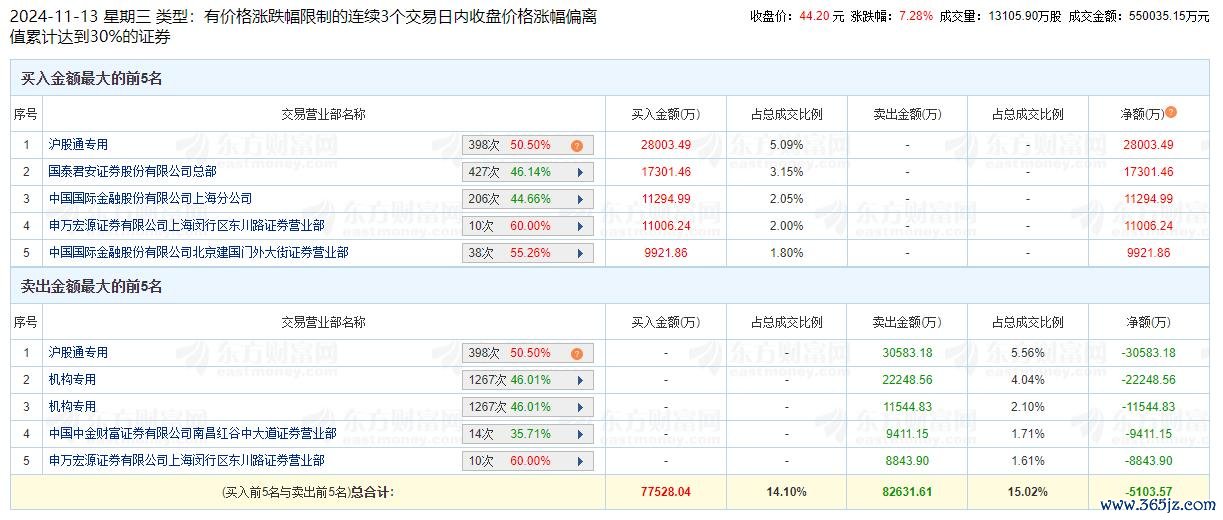Expand arrow for 北京建国门外大街证券营业部 stats
Image resolution: width=1223 pixels, height=520 pixels.
[x=580, y=254]
